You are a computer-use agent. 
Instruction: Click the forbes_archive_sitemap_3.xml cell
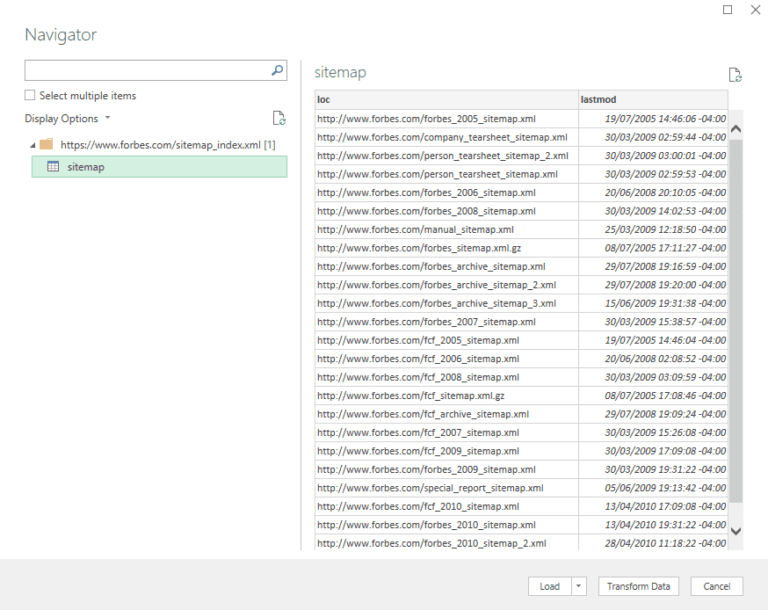(x=446, y=303)
